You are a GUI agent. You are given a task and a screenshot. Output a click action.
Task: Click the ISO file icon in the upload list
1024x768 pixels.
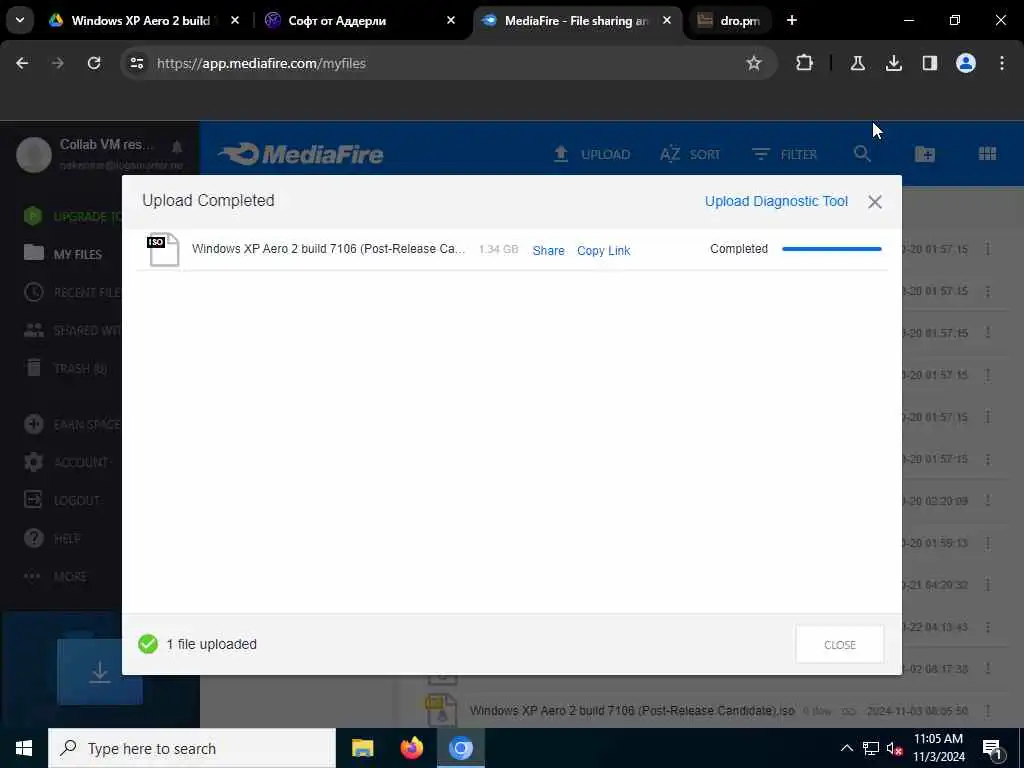tap(163, 249)
